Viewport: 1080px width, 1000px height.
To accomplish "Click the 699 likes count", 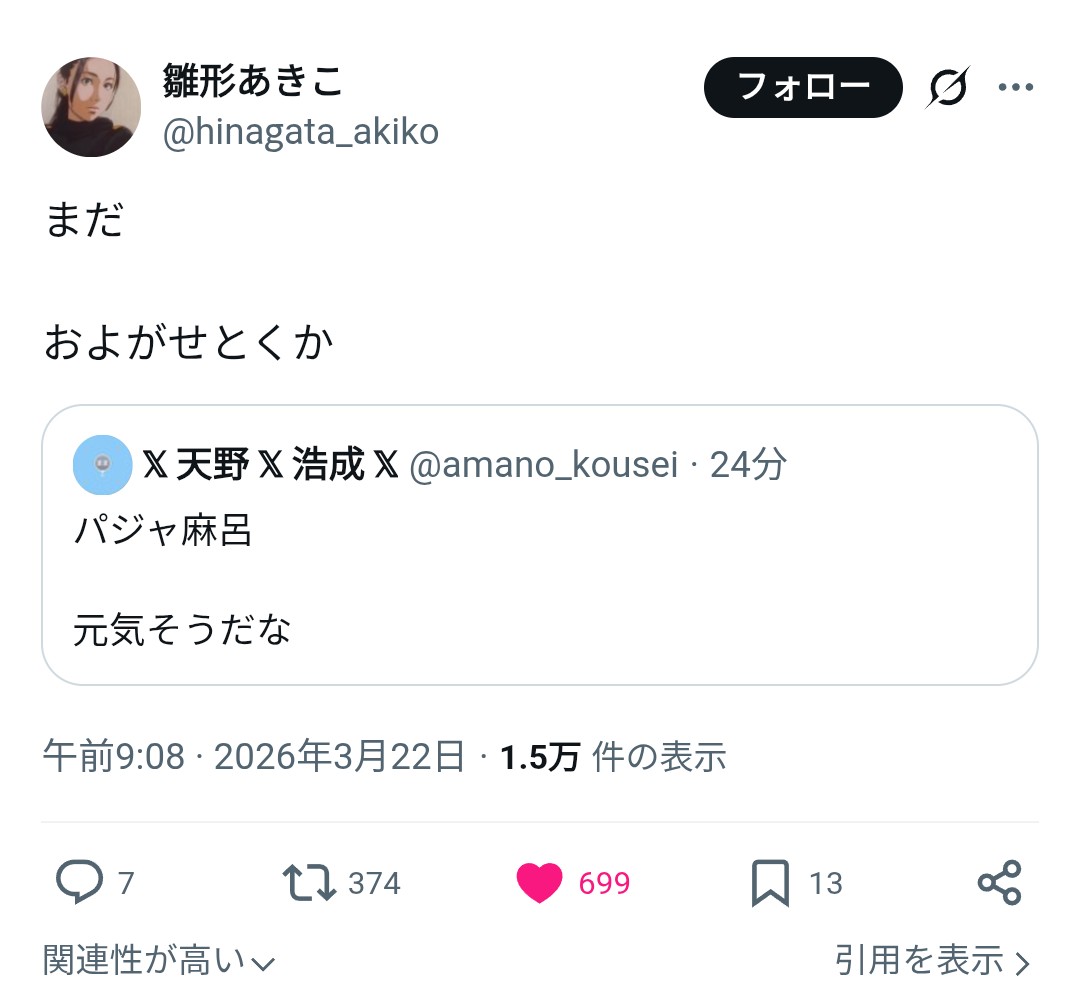I will pyautogui.click(x=604, y=884).
